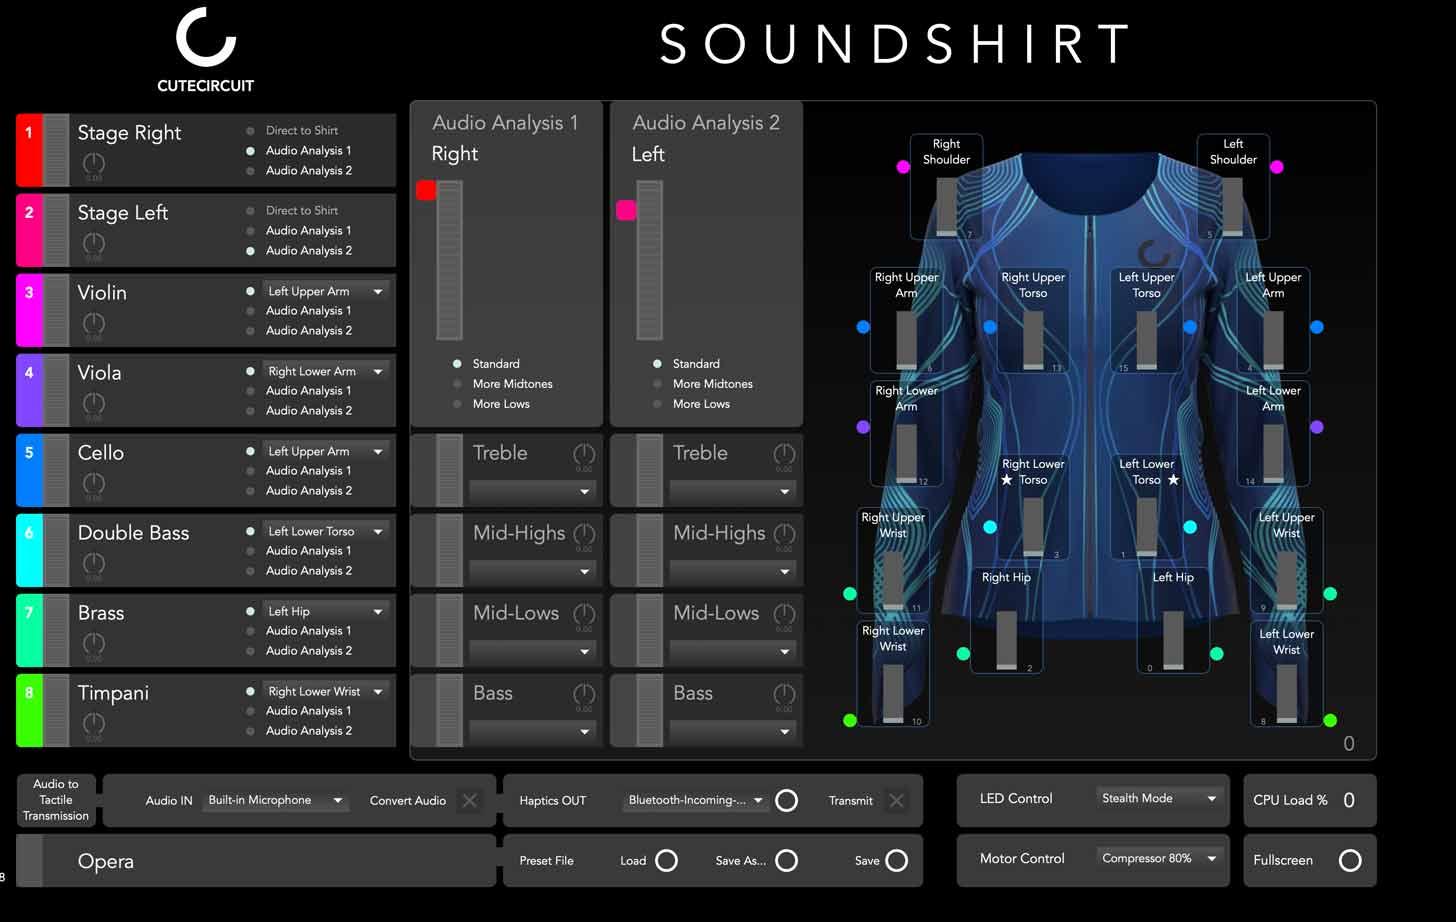Image resolution: width=1456 pixels, height=922 pixels.
Task: Click the Convert Audio X toggle
Action: tap(469, 800)
